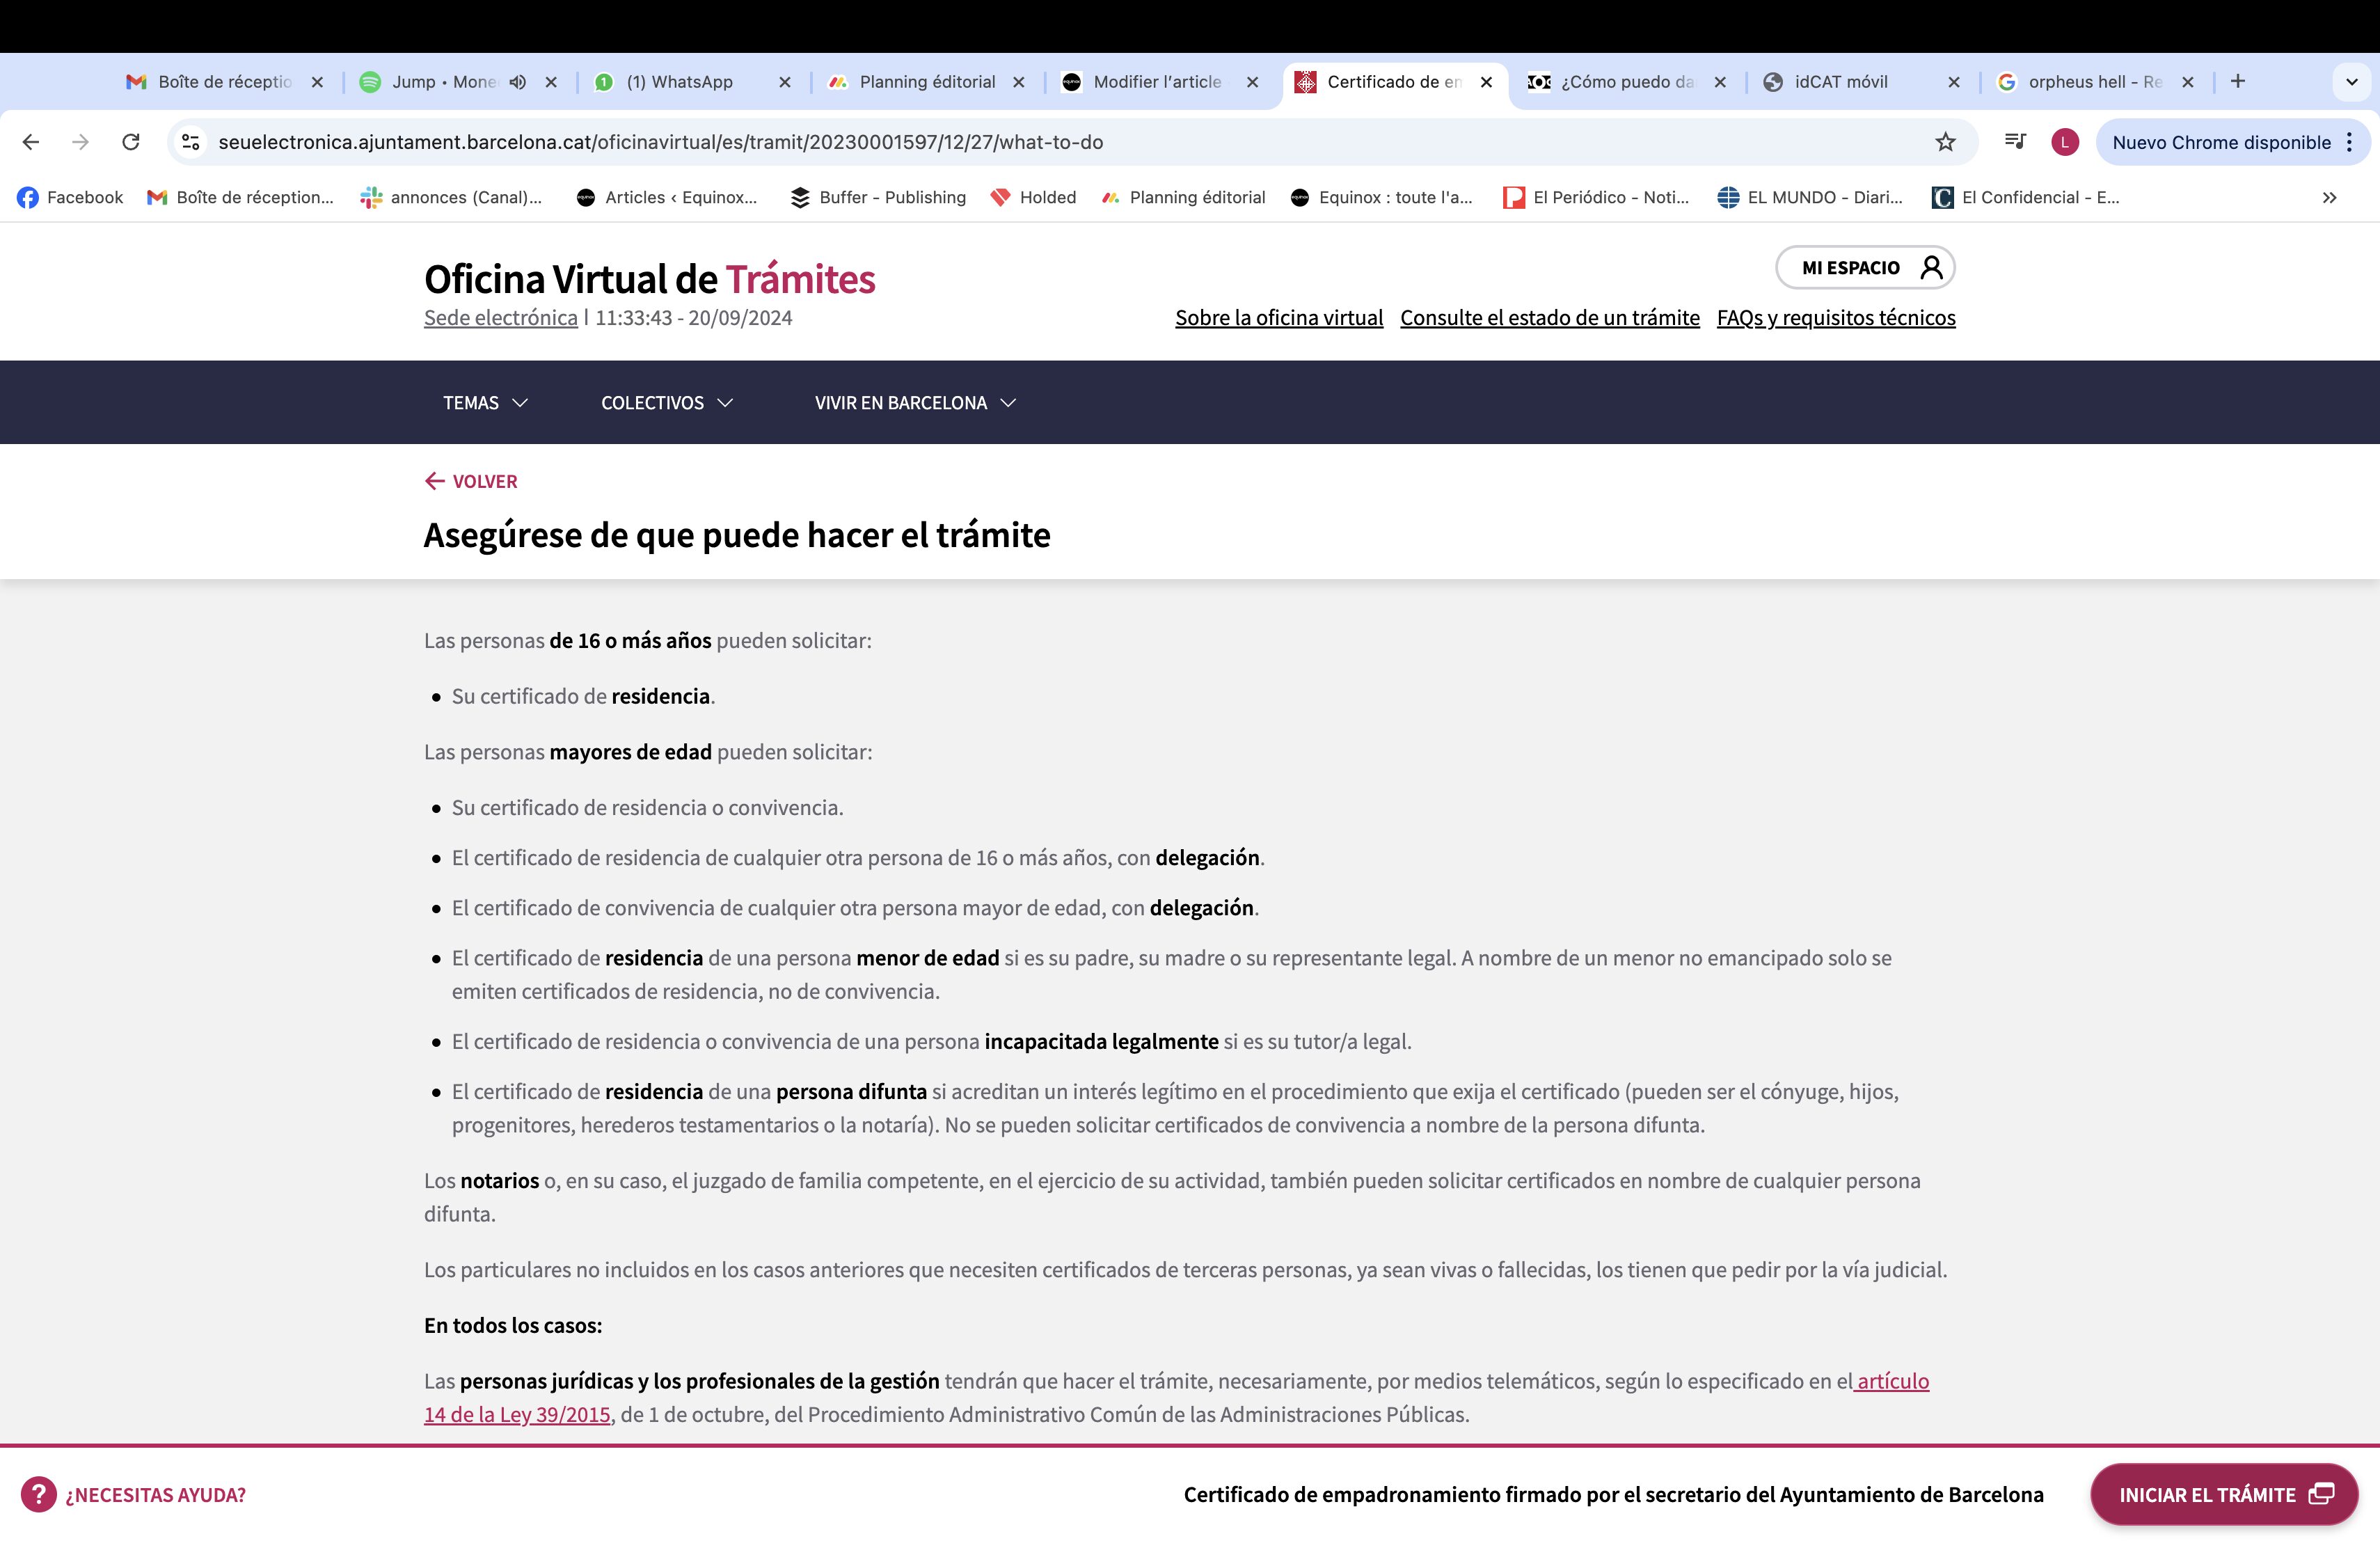The height and width of the screenshot is (1541, 2380).
Task: Open the tab search dropdown arrow
Action: click(x=2351, y=82)
